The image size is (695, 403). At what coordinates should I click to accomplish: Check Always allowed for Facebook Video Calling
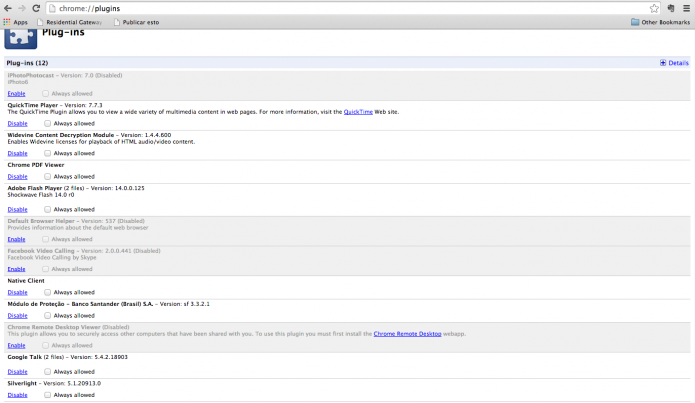click(45, 269)
